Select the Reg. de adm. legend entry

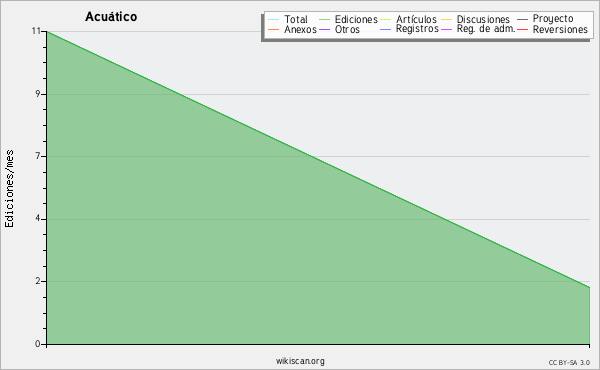pyautogui.click(x=478, y=29)
